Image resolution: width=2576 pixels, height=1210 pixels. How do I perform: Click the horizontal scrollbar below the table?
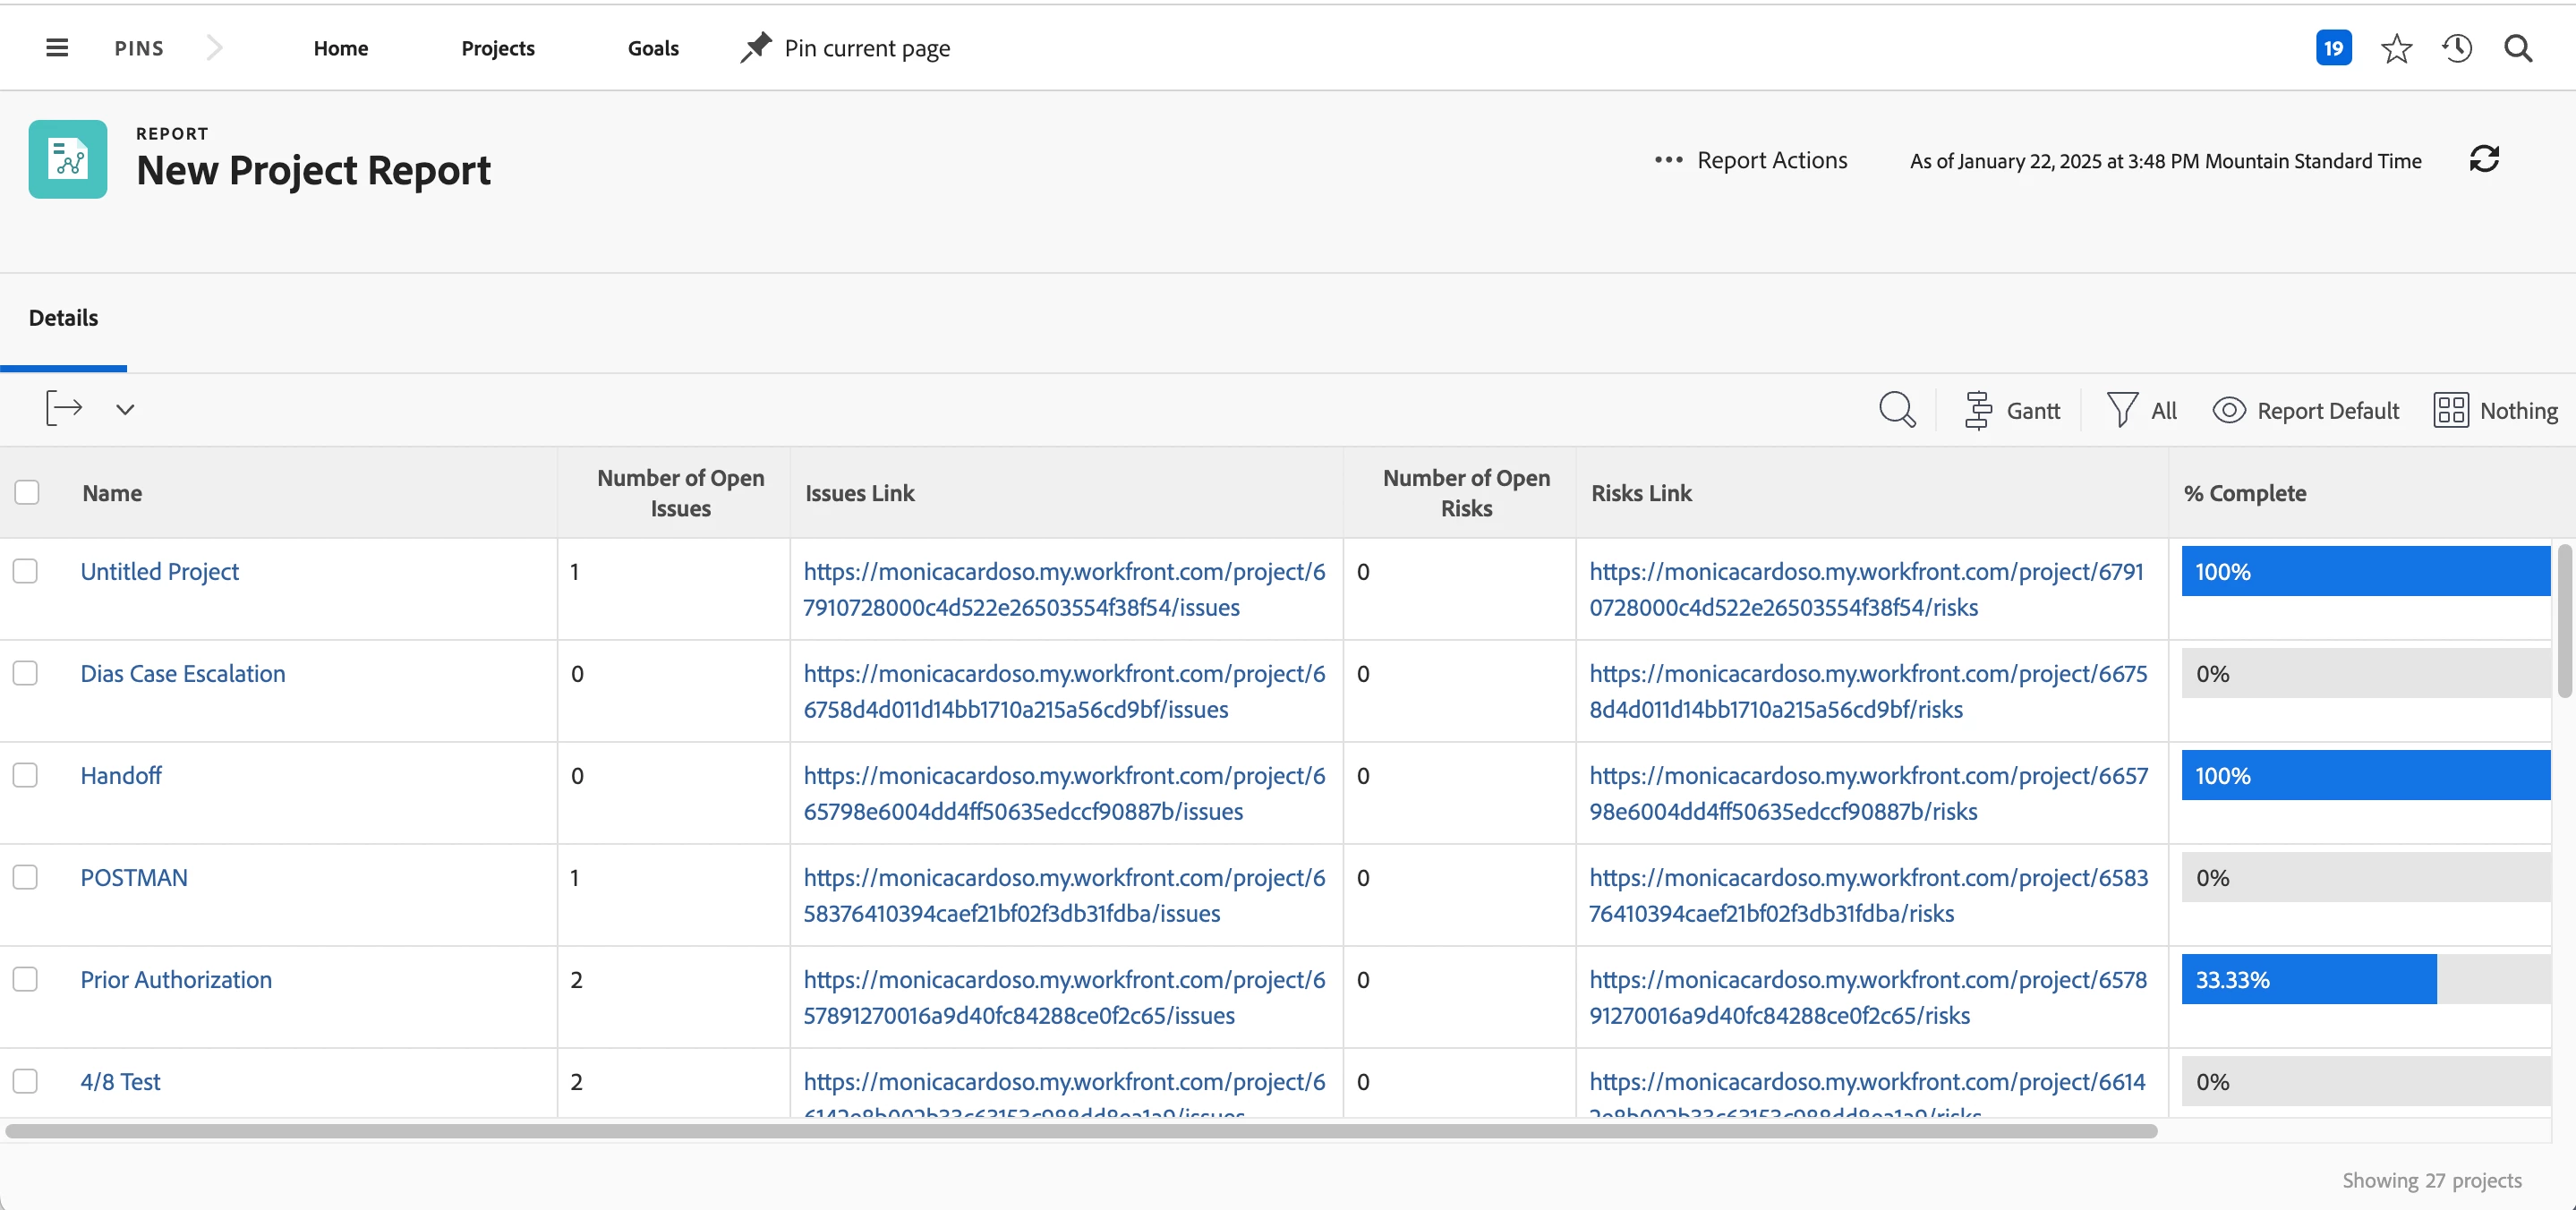1080,1131
